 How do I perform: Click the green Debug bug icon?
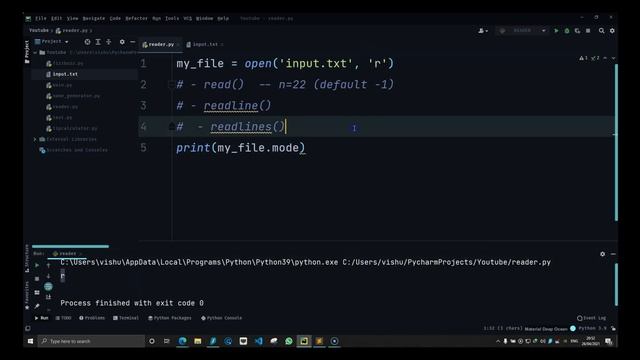click(567, 31)
